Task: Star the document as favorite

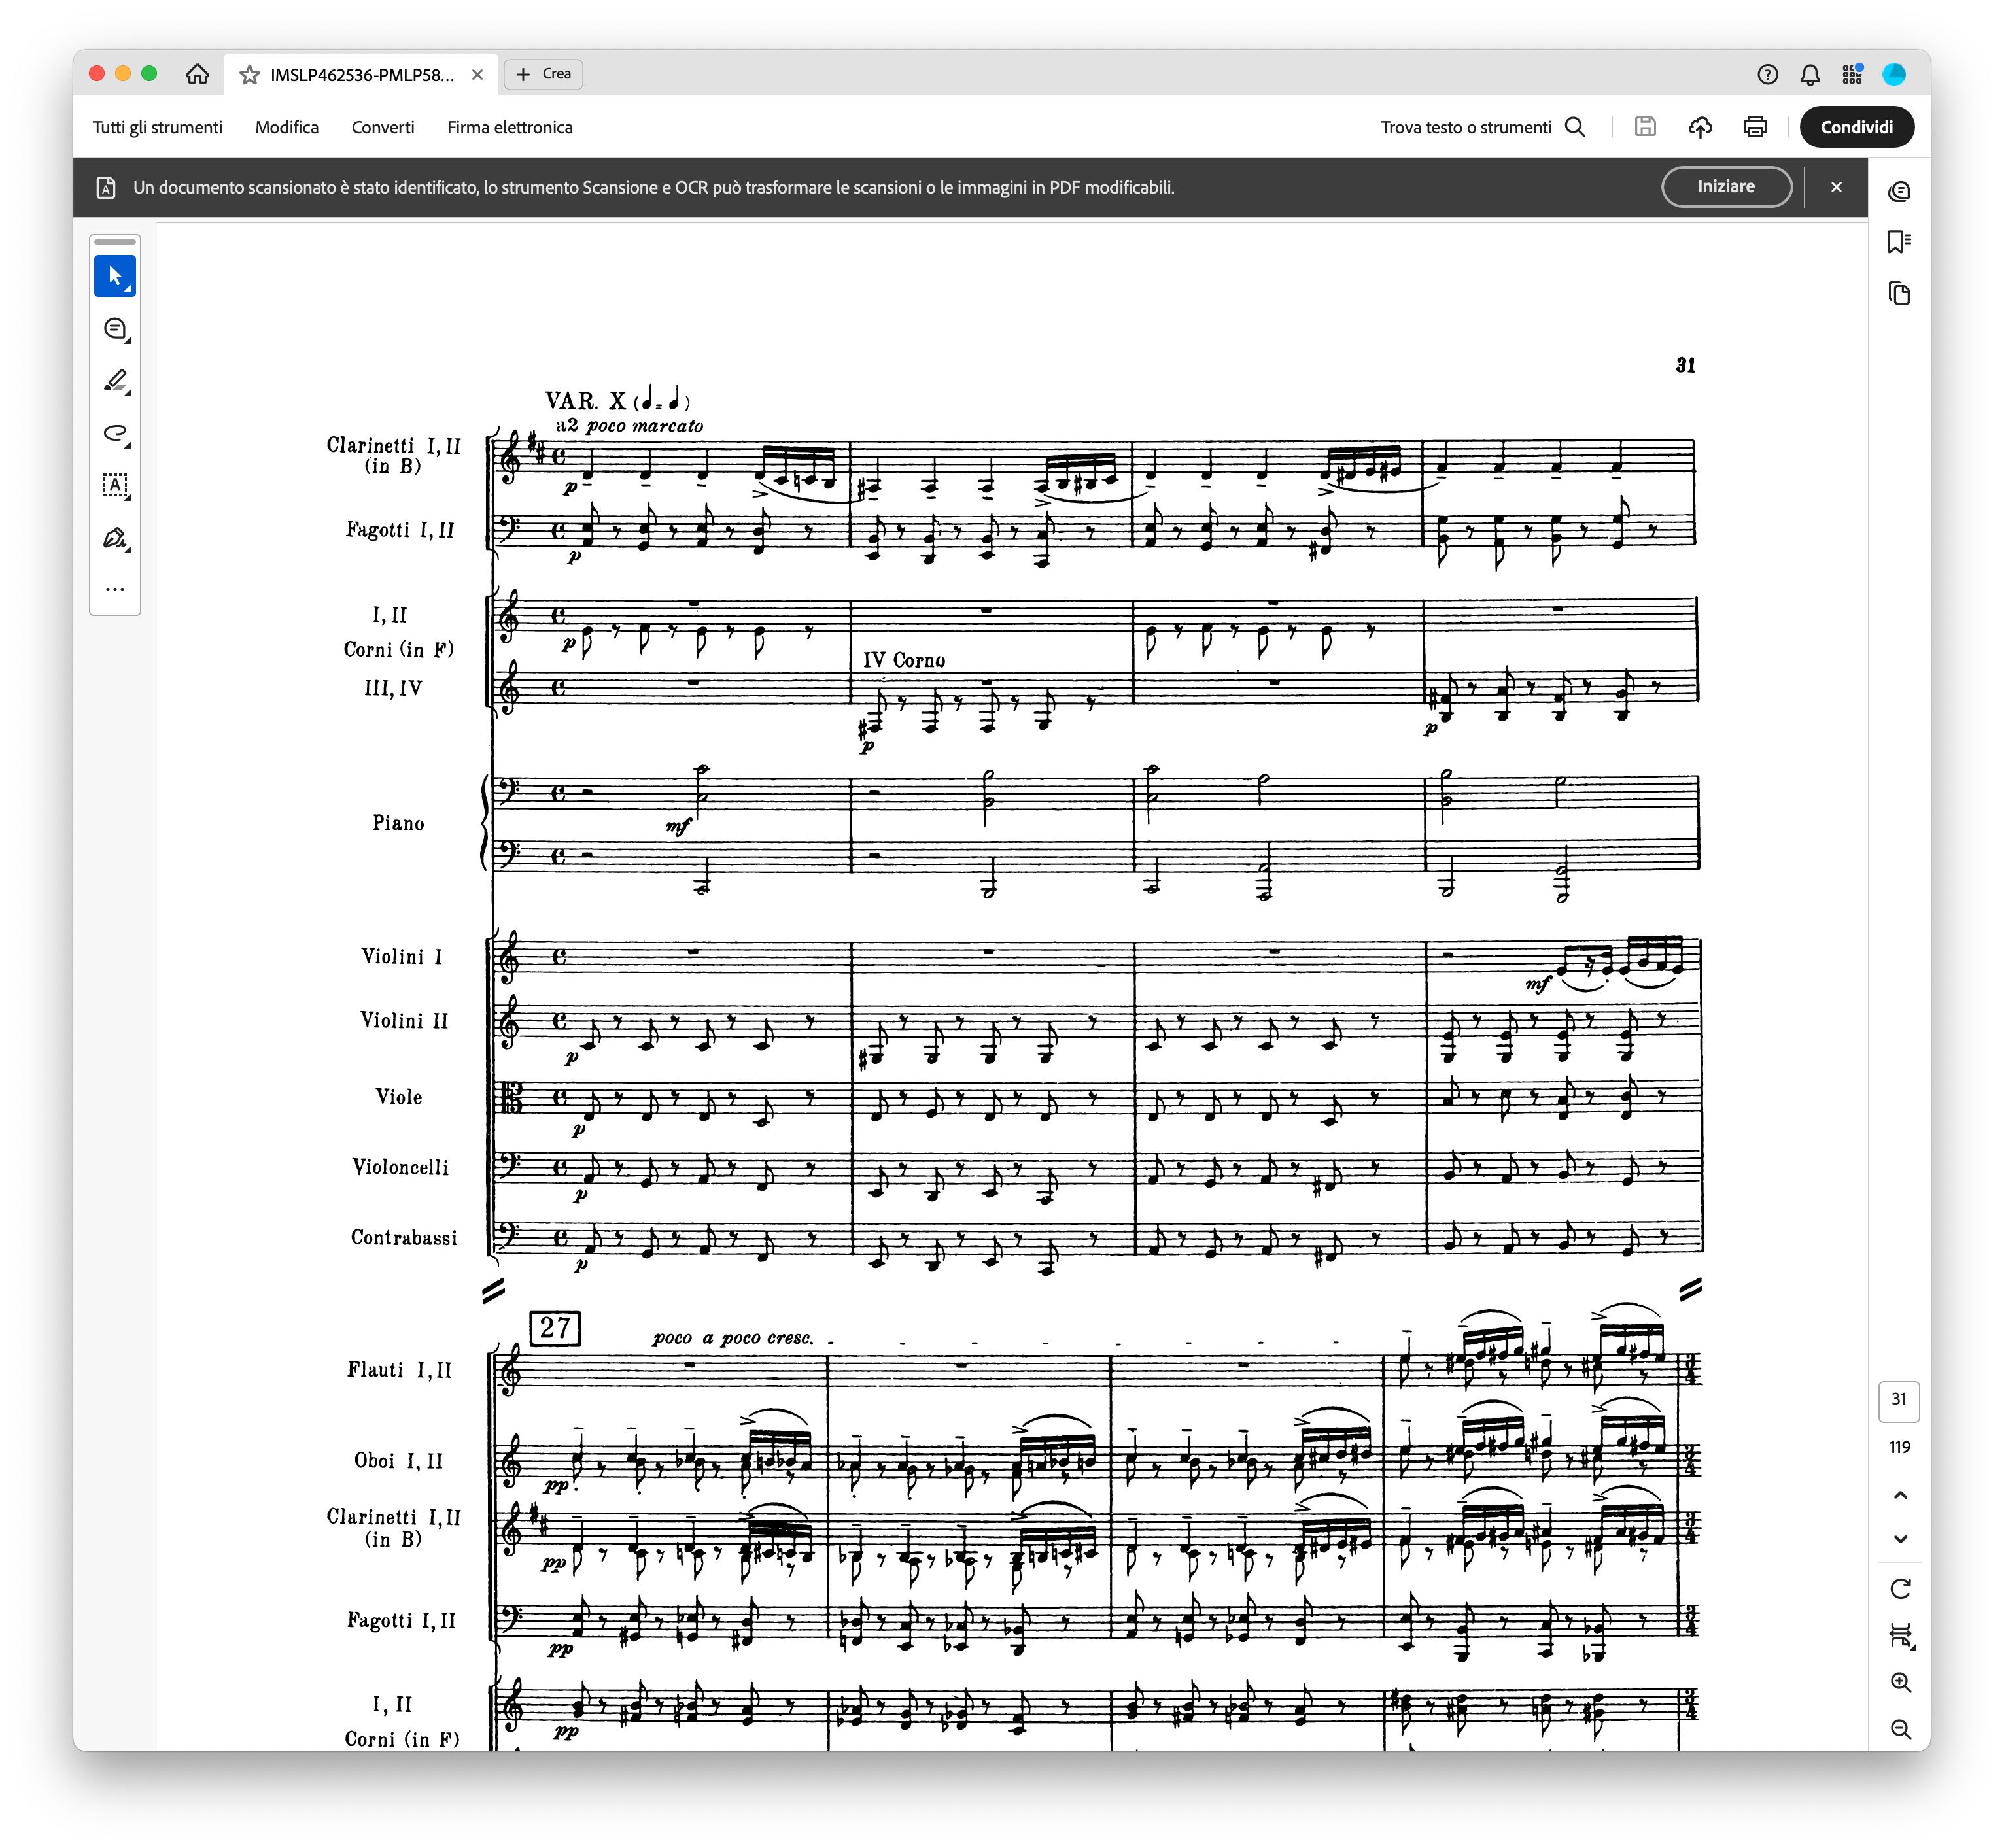Action: click(250, 75)
